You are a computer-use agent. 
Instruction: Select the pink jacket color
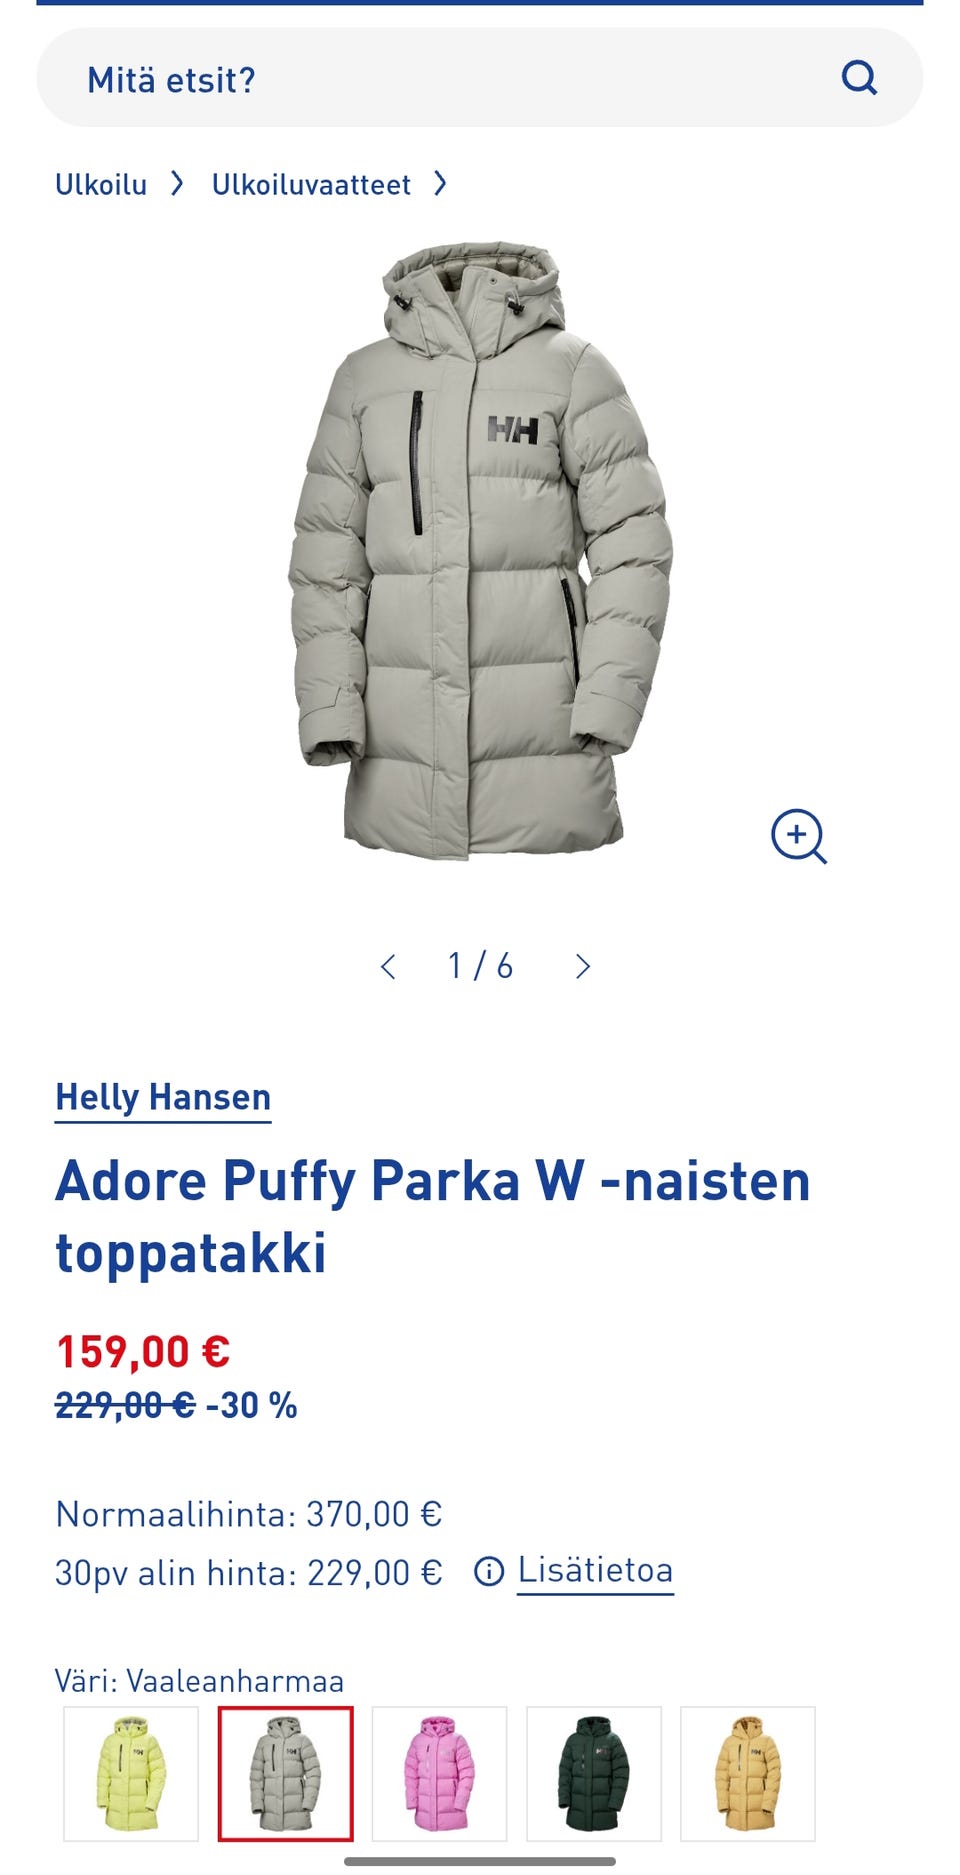pyautogui.click(x=440, y=1774)
